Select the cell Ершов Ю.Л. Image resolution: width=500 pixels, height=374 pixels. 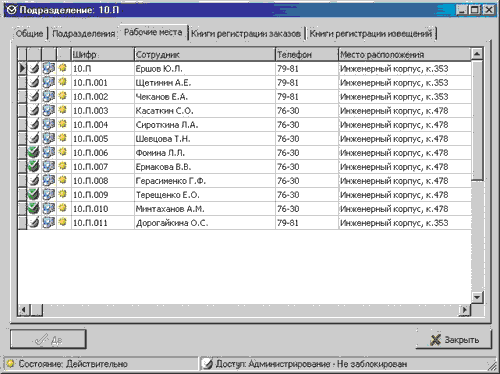pos(205,69)
